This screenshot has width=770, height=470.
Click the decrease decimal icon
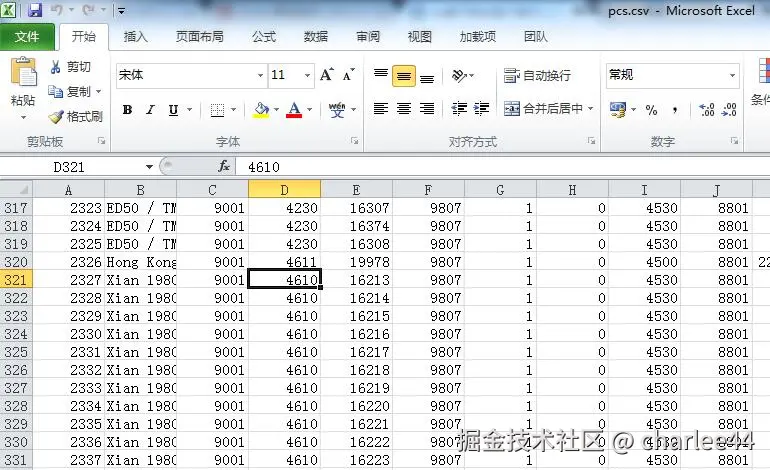point(729,110)
